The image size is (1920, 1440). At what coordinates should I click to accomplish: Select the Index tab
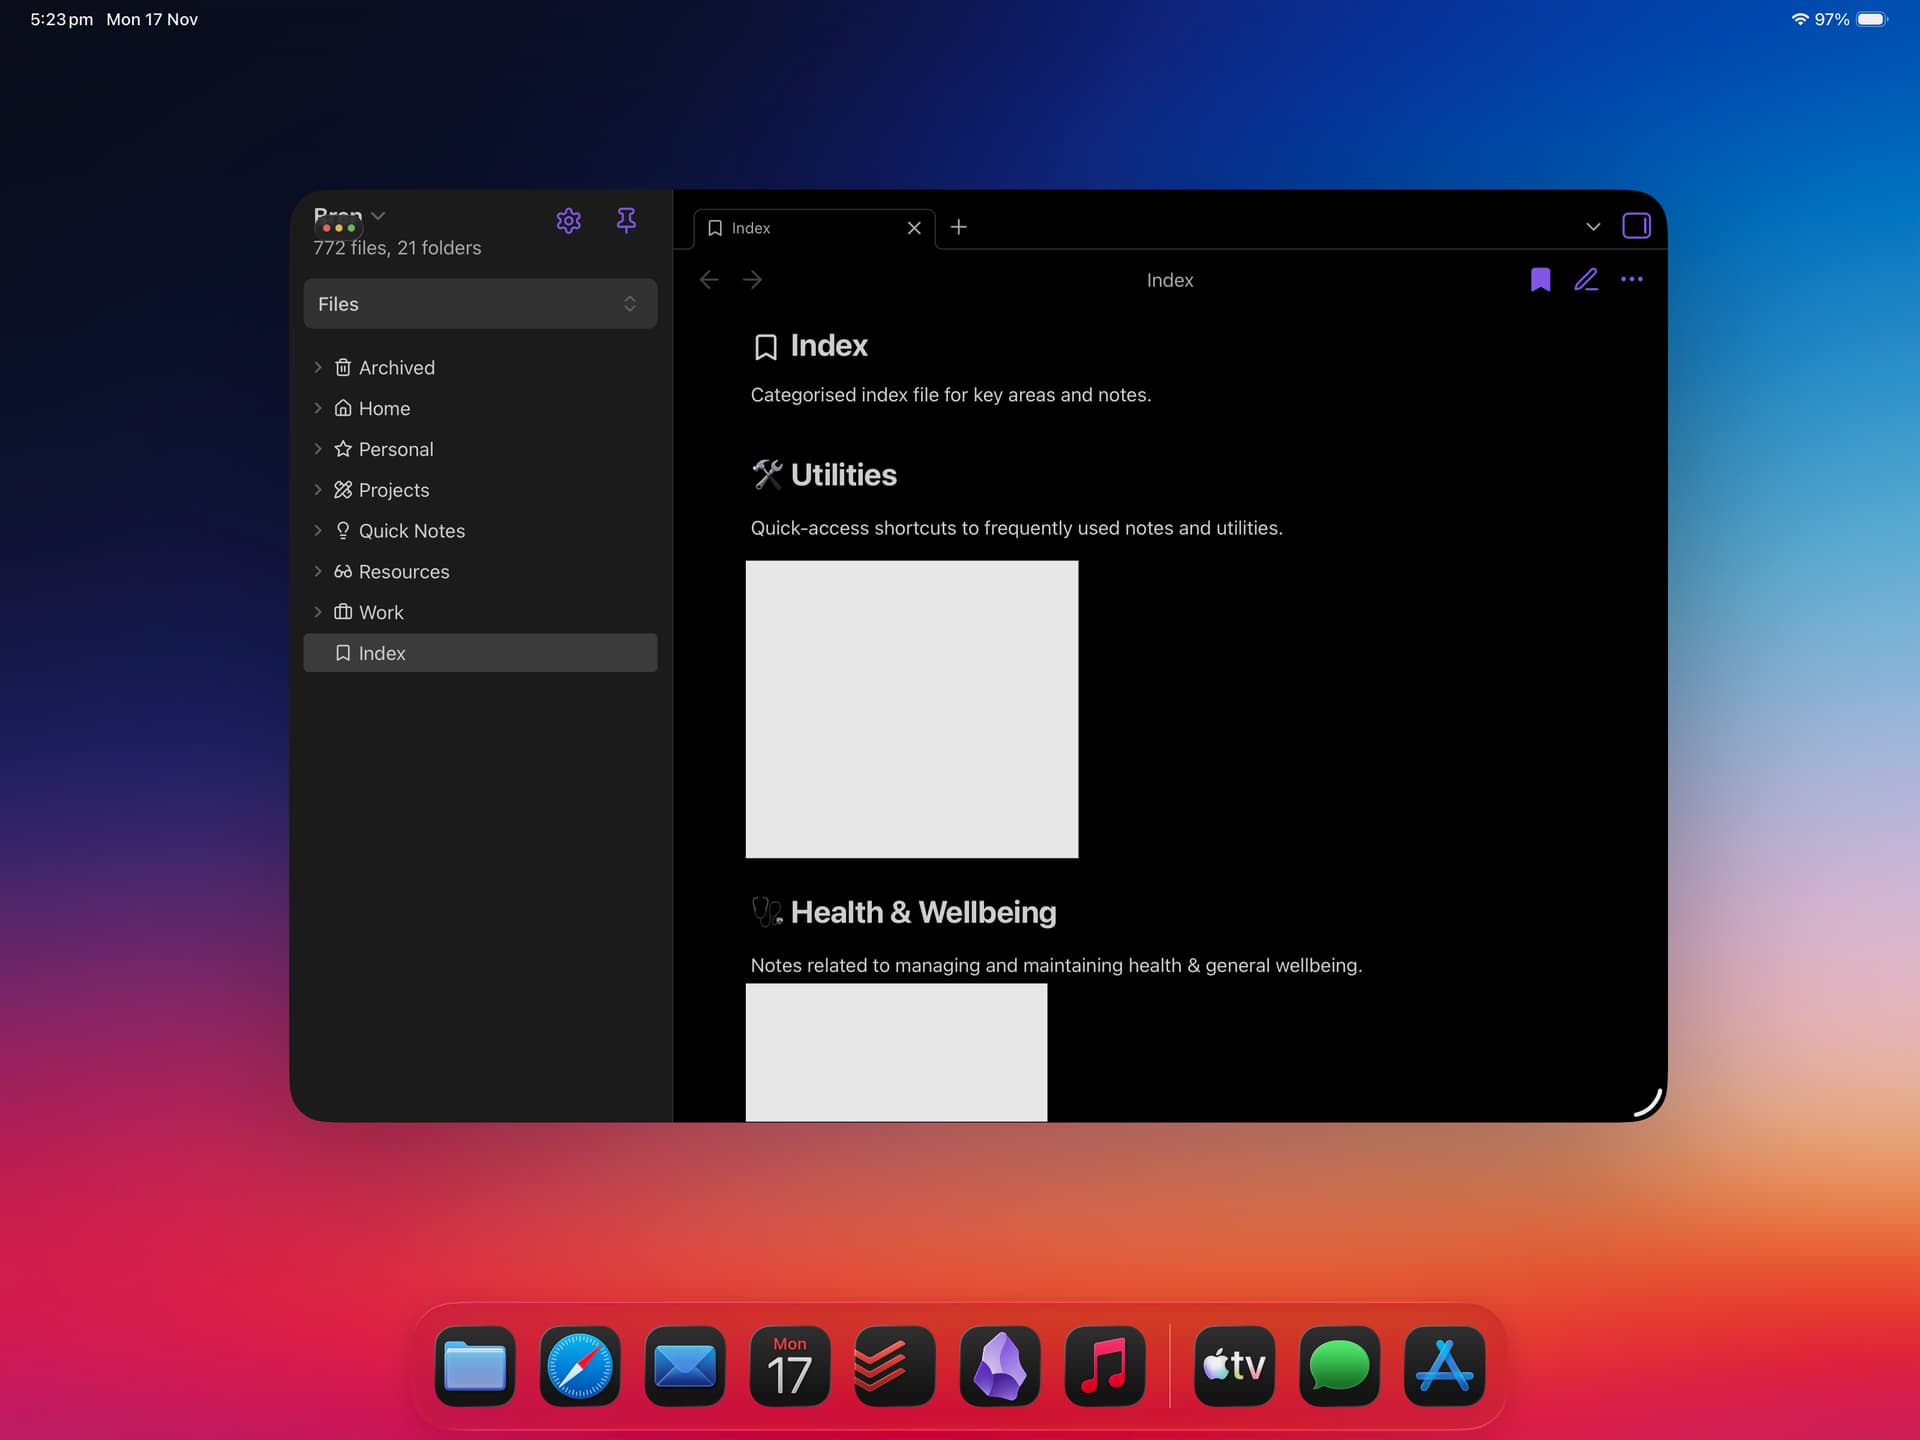[800, 228]
